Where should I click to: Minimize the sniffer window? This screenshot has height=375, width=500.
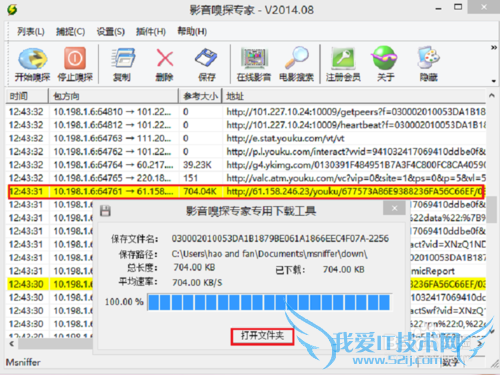(438, 9)
